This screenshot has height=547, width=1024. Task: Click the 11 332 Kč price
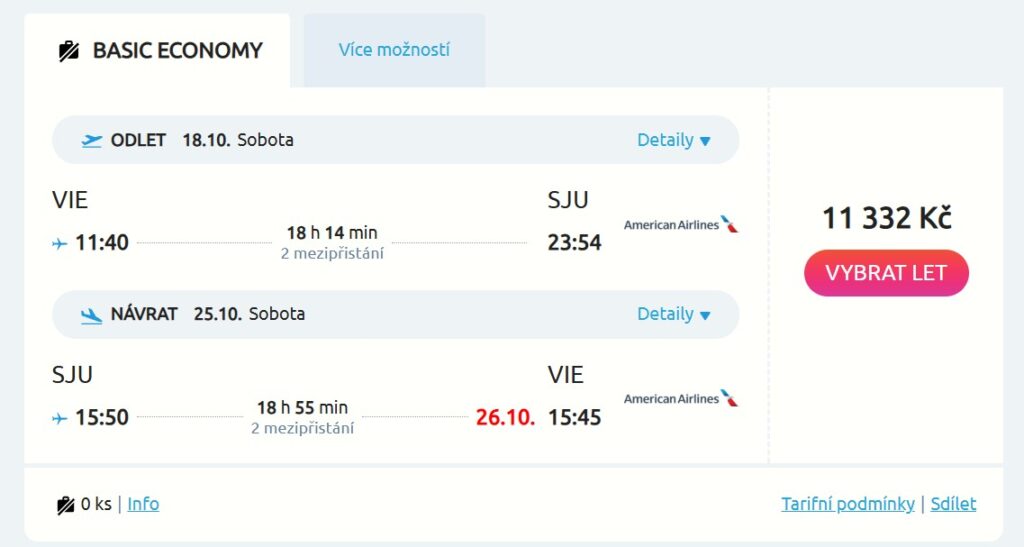pos(886,218)
